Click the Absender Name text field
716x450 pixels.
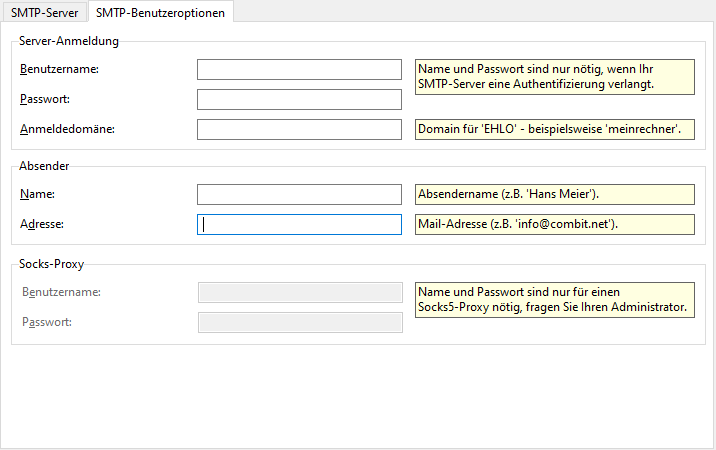coord(299,194)
